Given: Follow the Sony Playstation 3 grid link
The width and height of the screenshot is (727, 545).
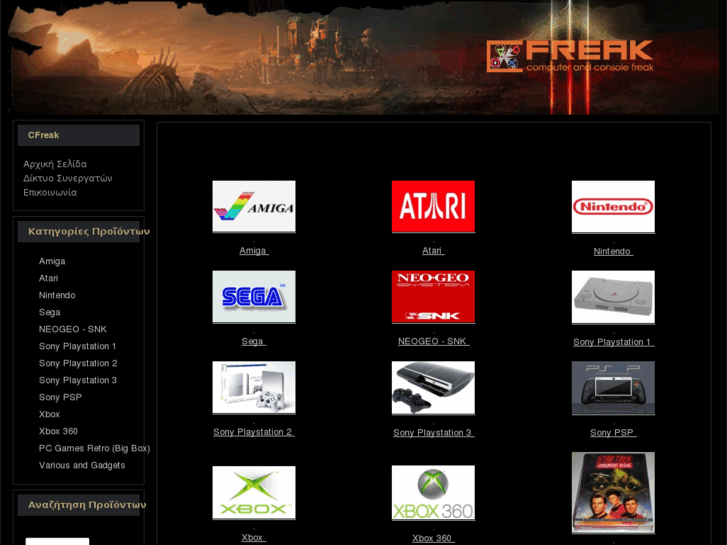Looking at the screenshot, I should tap(433, 433).
